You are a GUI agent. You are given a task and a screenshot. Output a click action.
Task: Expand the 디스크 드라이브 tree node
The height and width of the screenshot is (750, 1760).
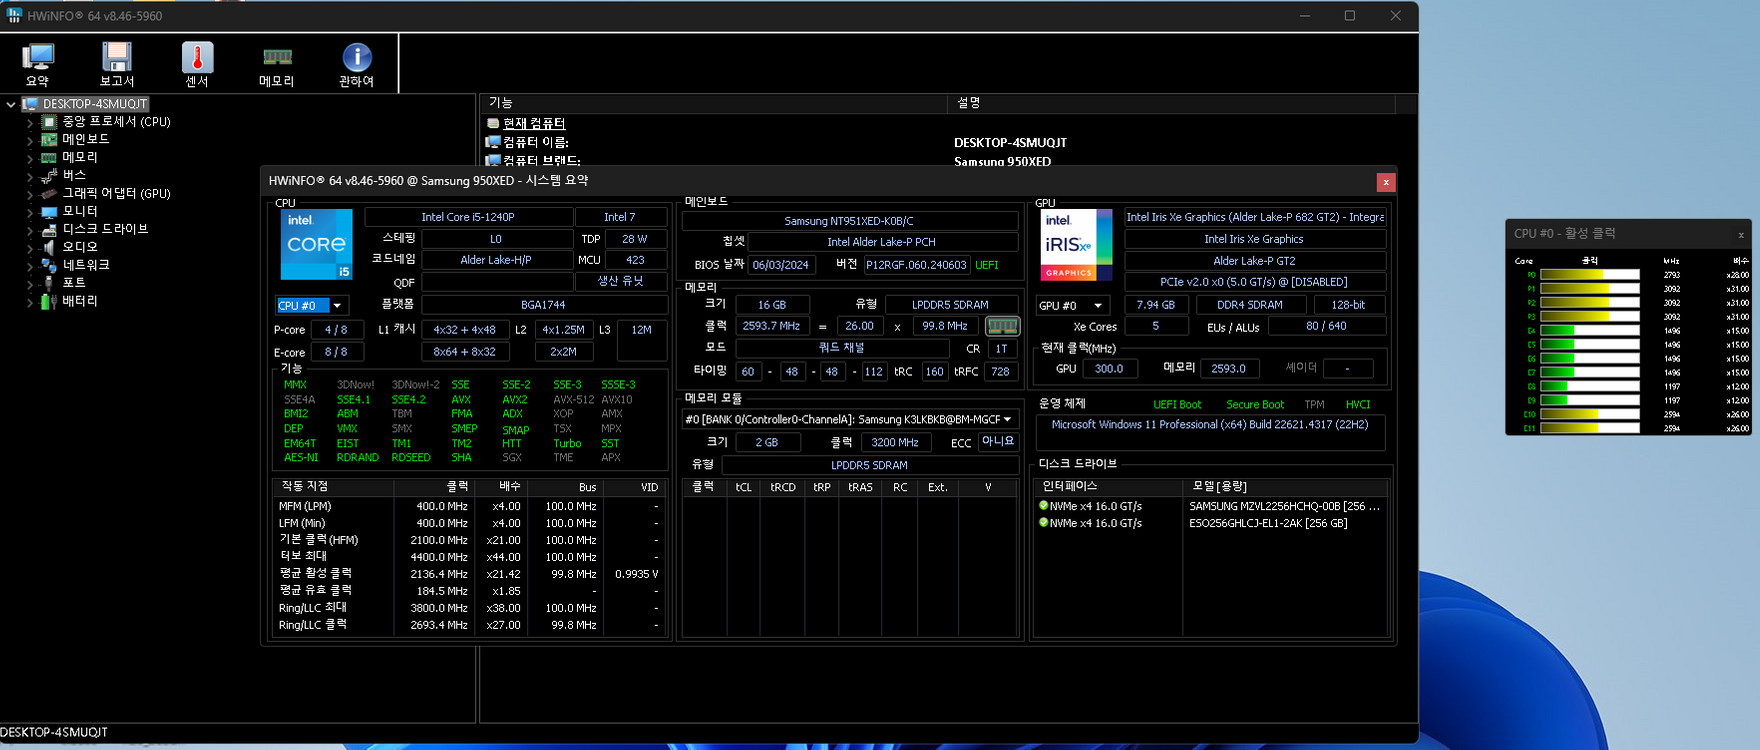click(x=29, y=231)
